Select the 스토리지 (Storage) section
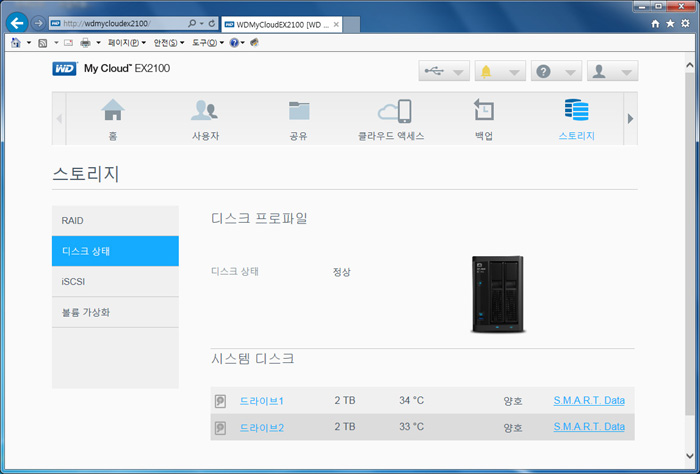 (x=576, y=119)
